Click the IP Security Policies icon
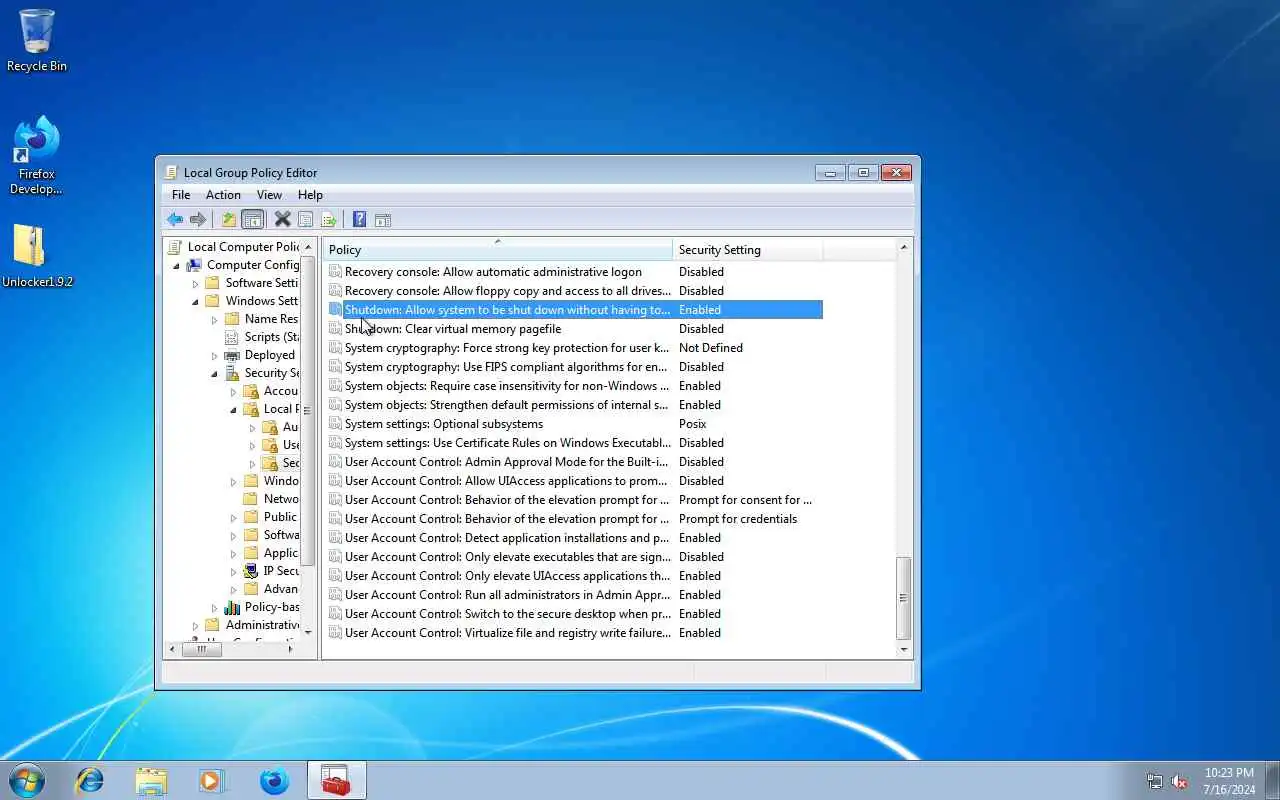 [x=251, y=571]
